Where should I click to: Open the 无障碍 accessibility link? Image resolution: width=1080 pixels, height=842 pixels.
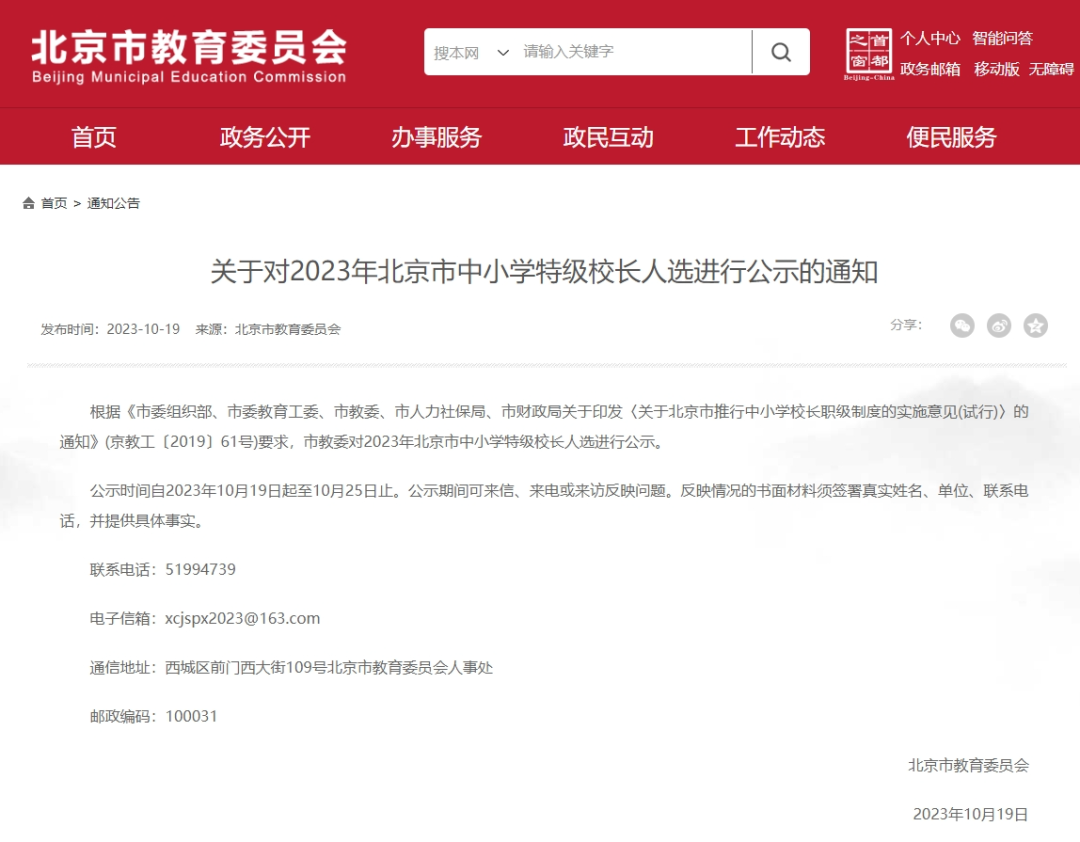pyautogui.click(x=1051, y=69)
